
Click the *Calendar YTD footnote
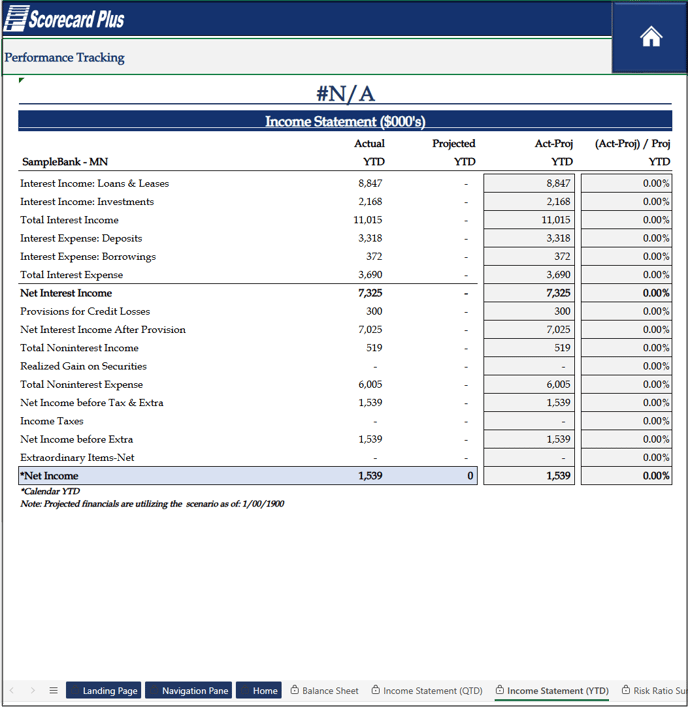click(x=50, y=491)
